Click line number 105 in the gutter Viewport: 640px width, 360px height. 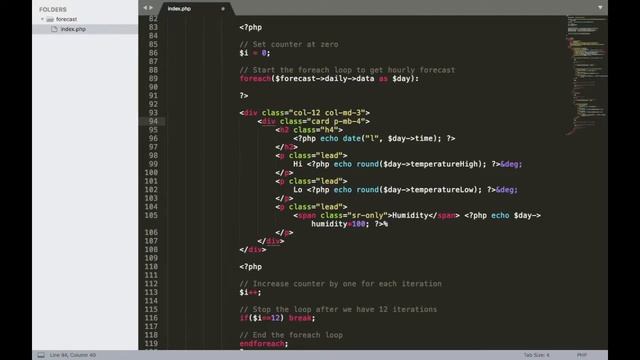coord(151,215)
